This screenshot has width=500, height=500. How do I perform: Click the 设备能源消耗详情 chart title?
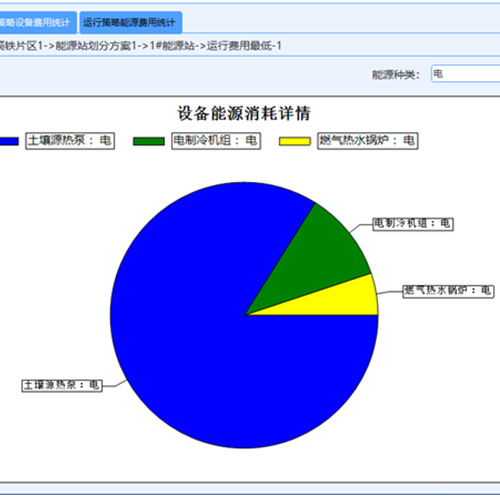(x=244, y=113)
